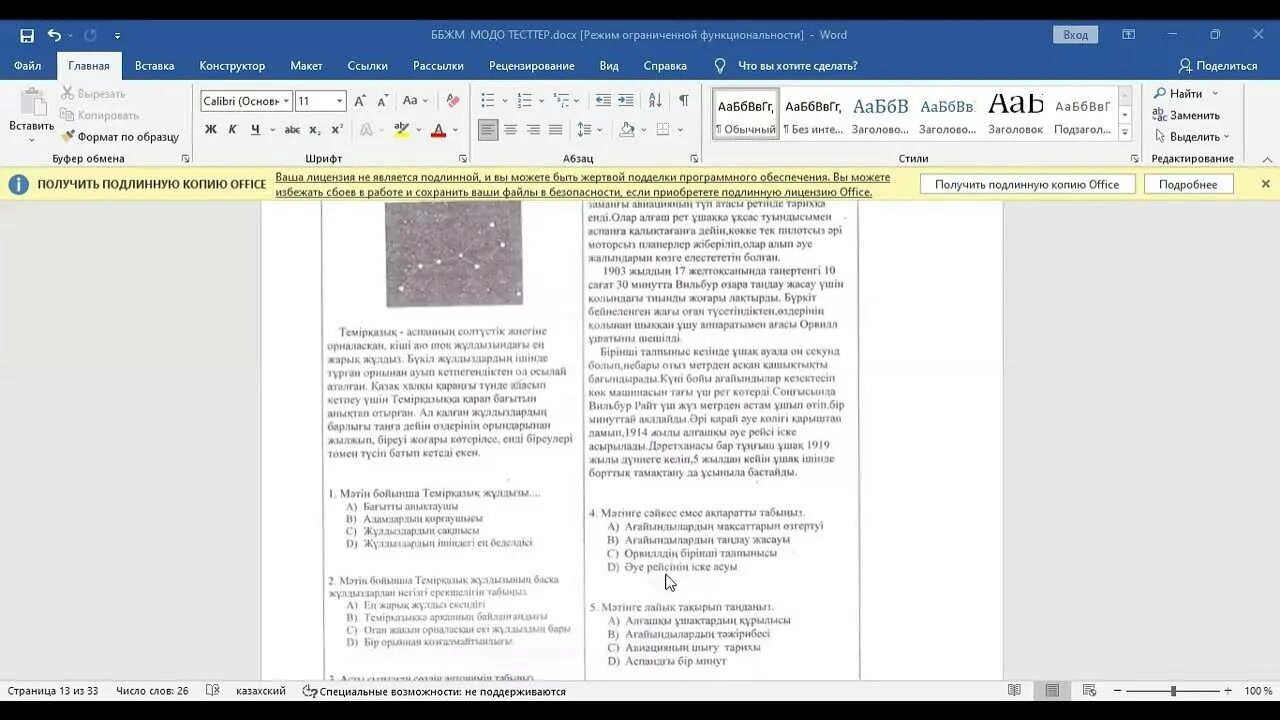Screen dimensions: 1280x720
Task: Switch to Конструктор tab
Action: [x=232, y=66]
